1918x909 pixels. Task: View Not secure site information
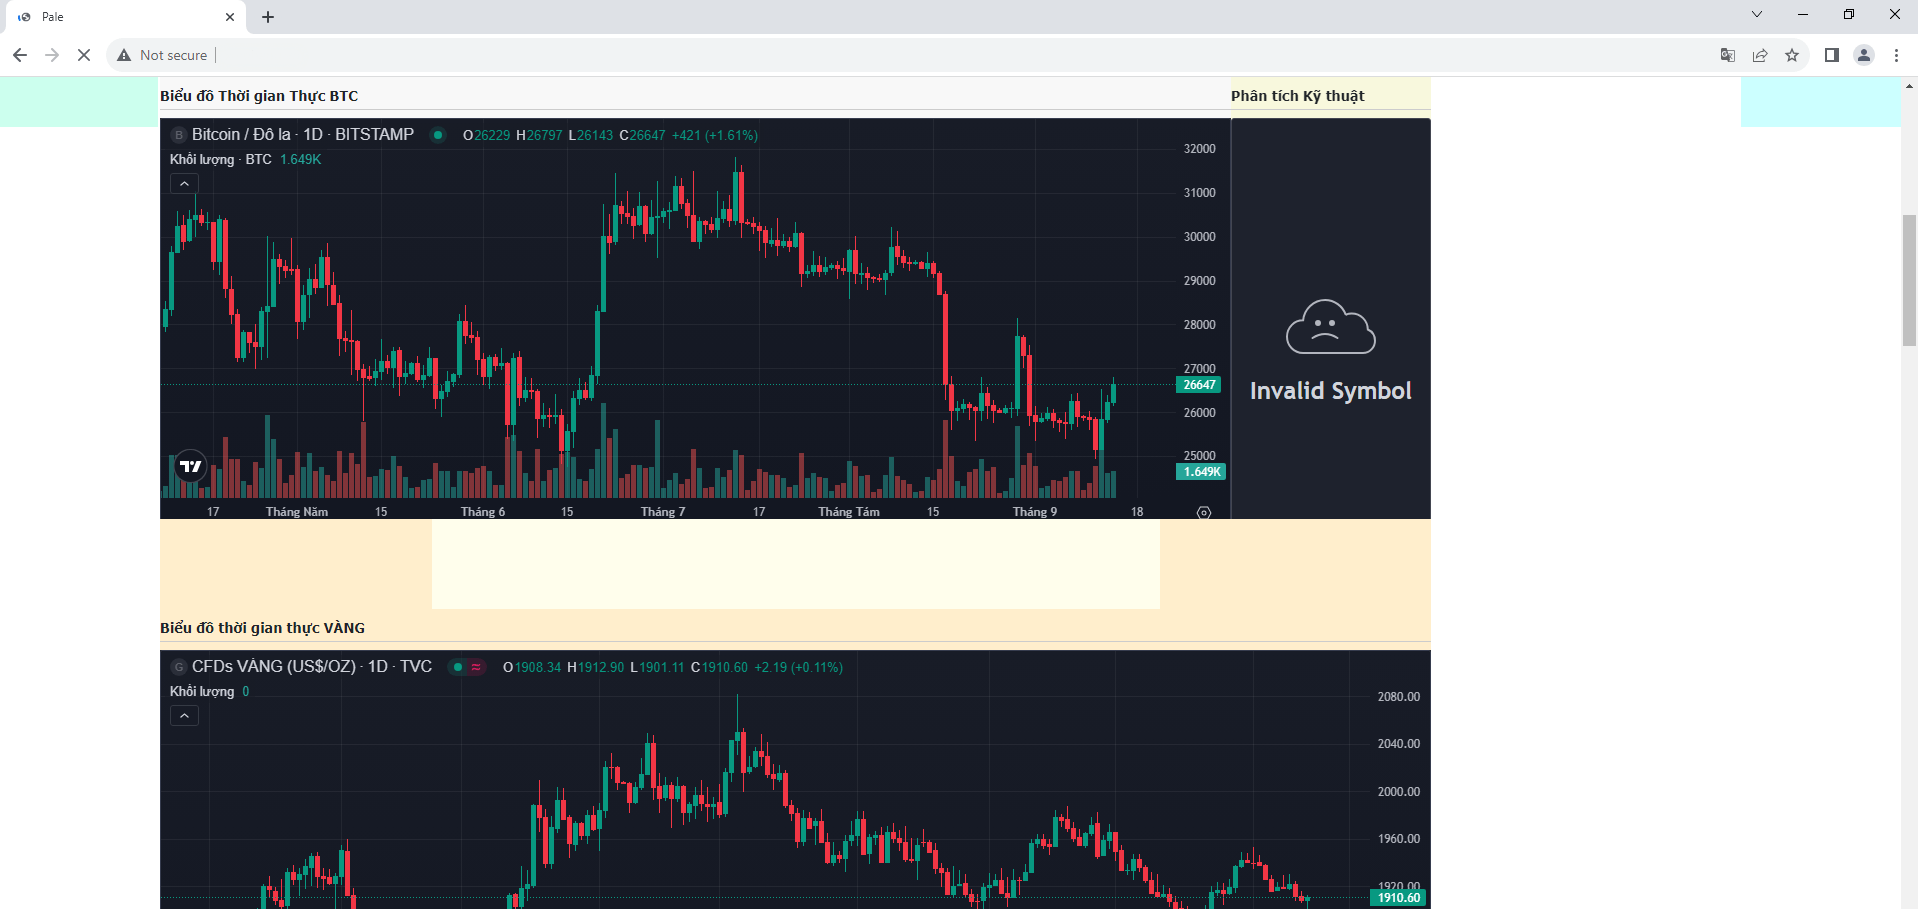pos(162,55)
